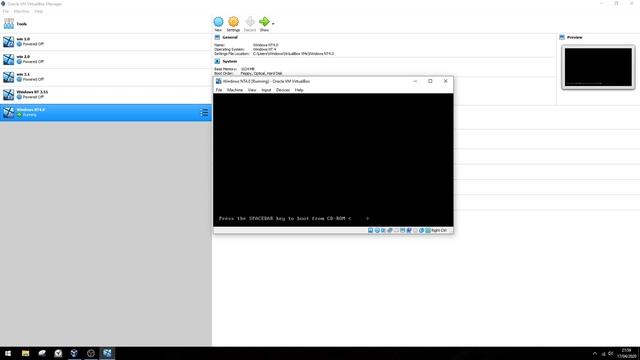
Task: Open File menu in running VM window
Action: coord(219,90)
